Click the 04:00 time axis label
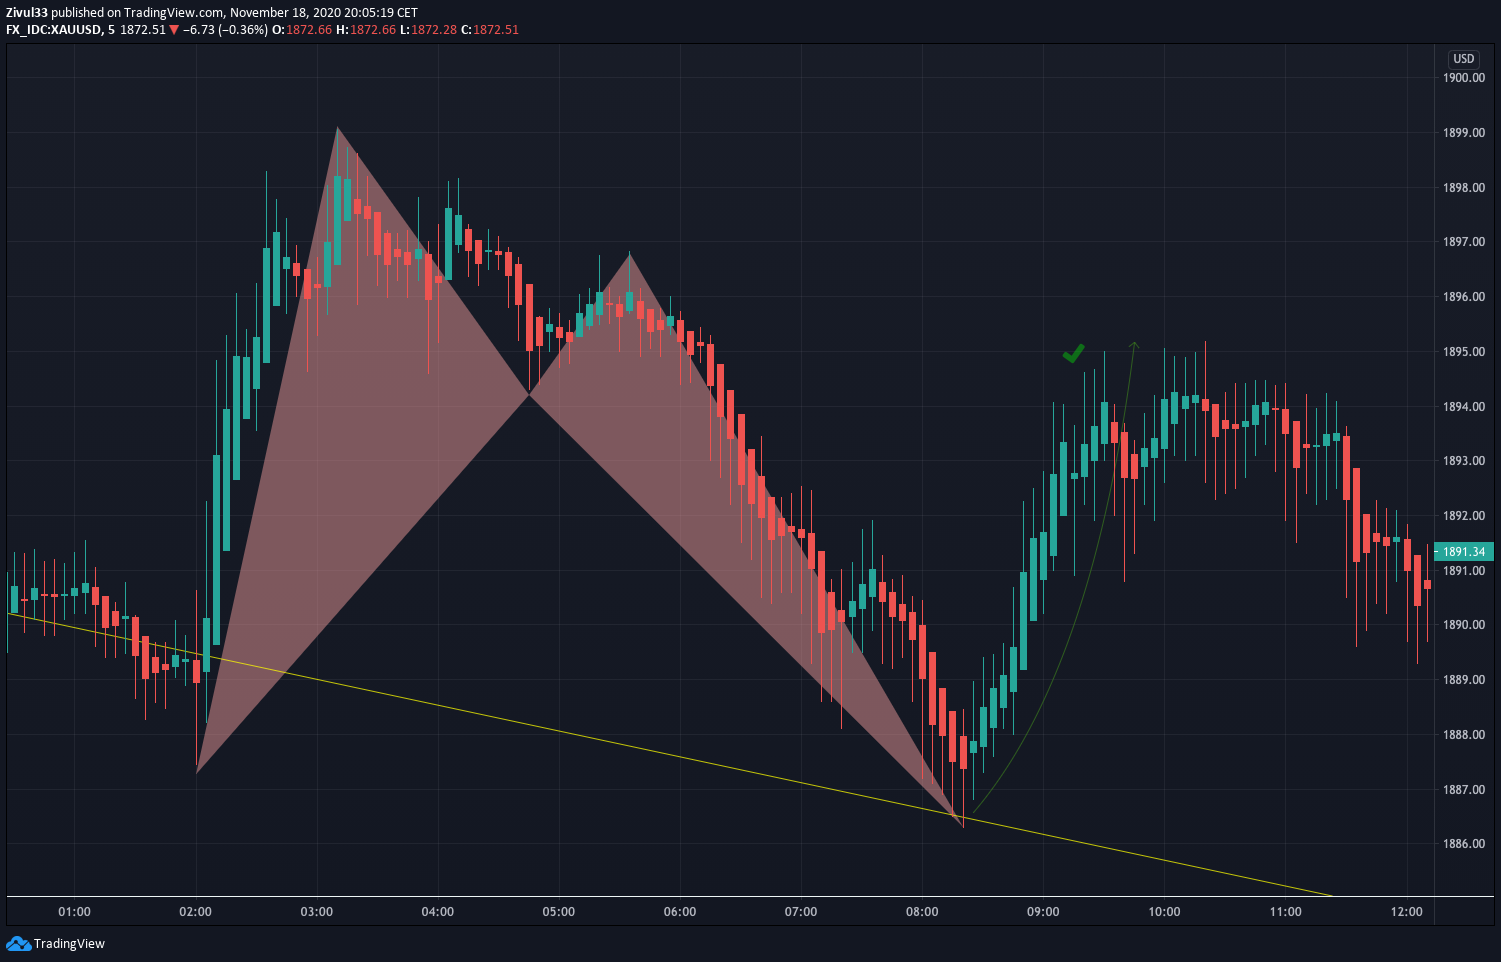This screenshot has height=962, width=1501. [438, 912]
